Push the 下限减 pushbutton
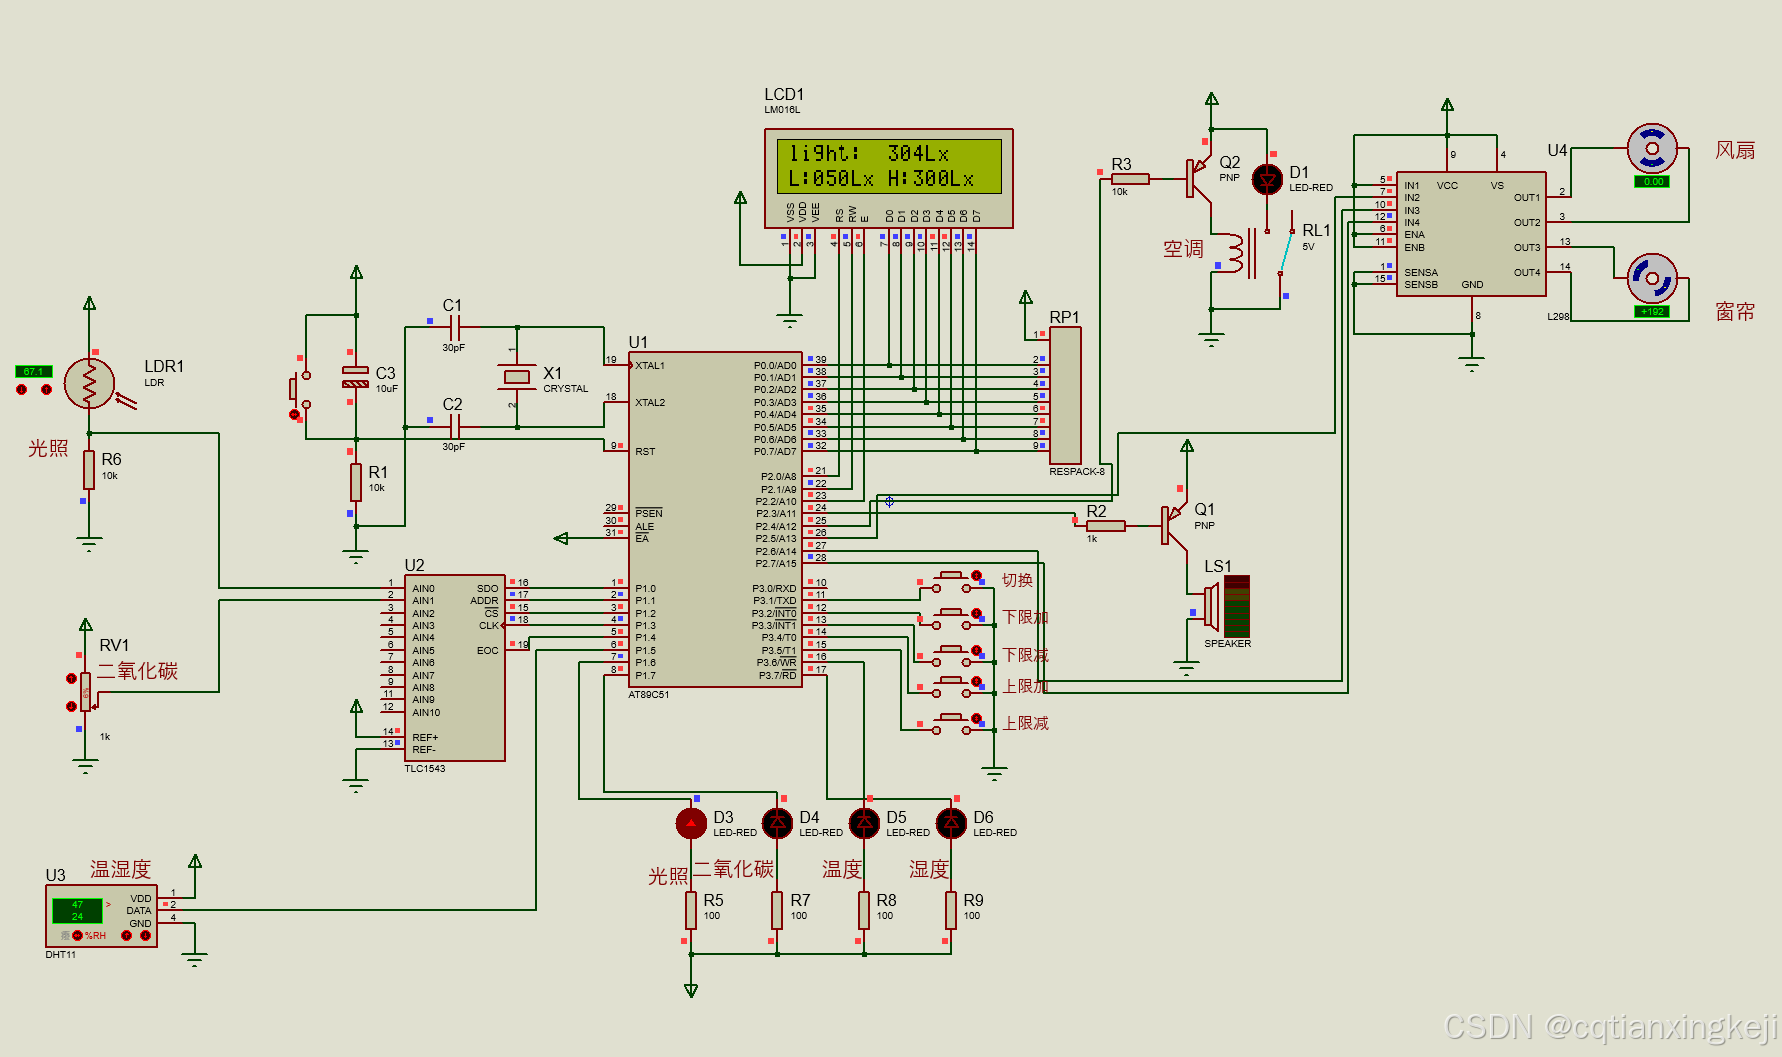This screenshot has height=1057, width=1782. pos(951,655)
